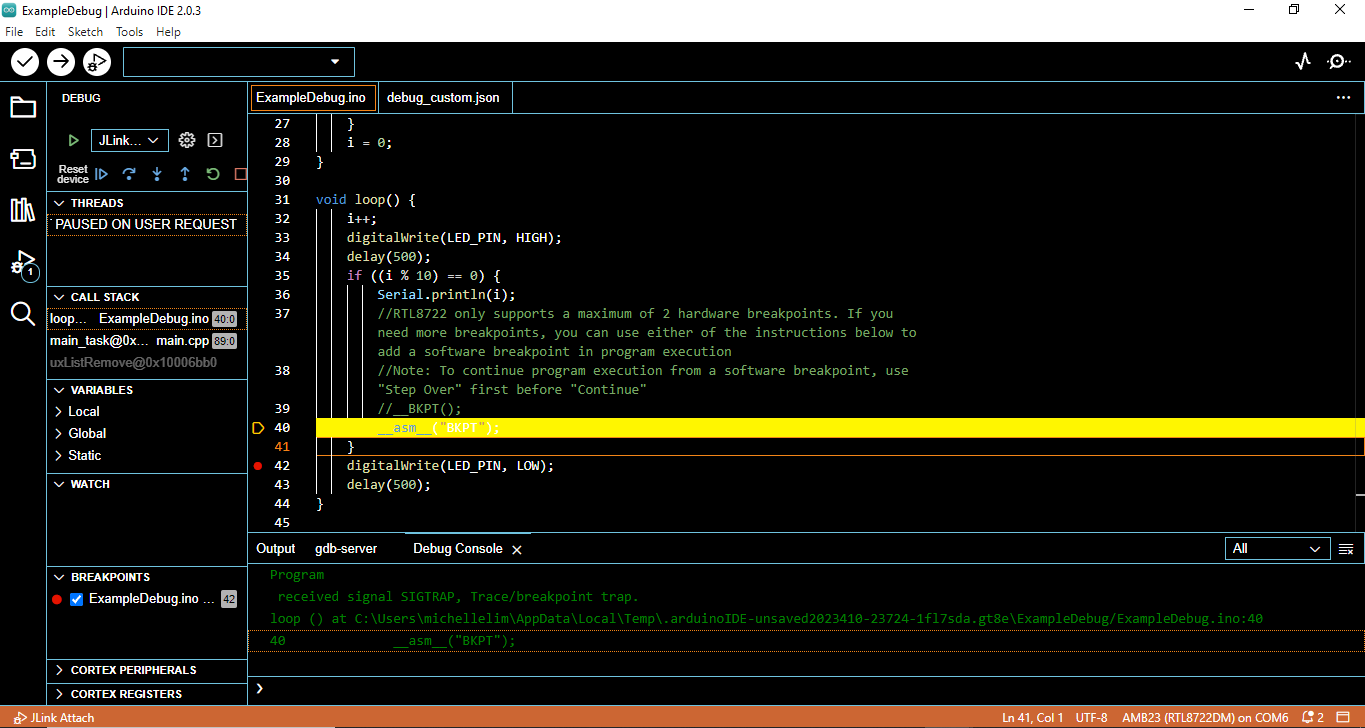Open the Search sidebar
The height and width of the screenshot is (728, 1365).
point(23,314)
